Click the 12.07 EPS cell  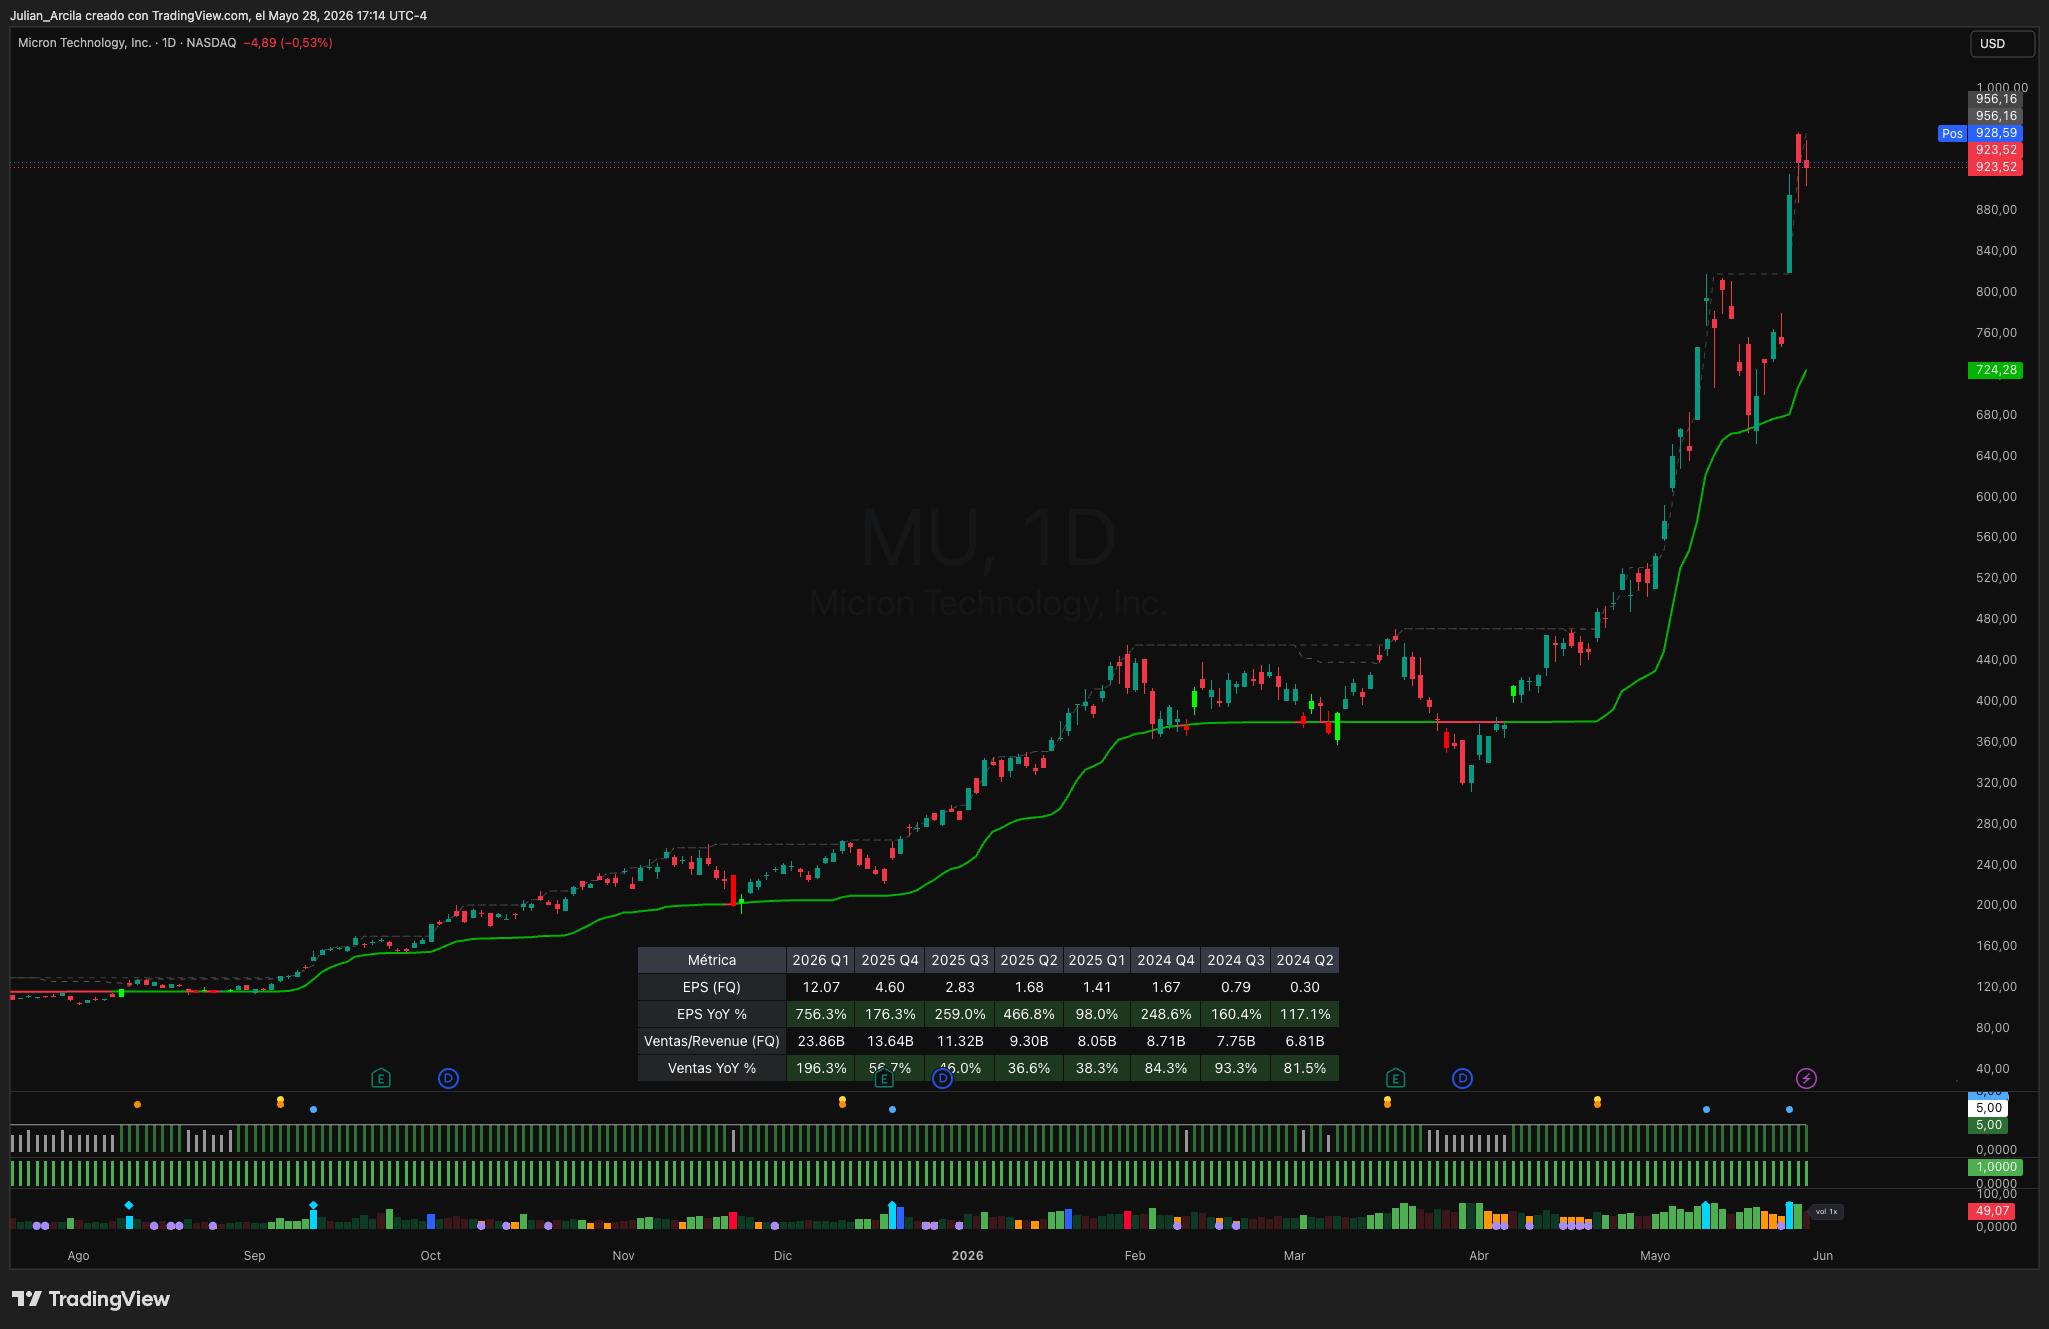[x=821, y=987]
